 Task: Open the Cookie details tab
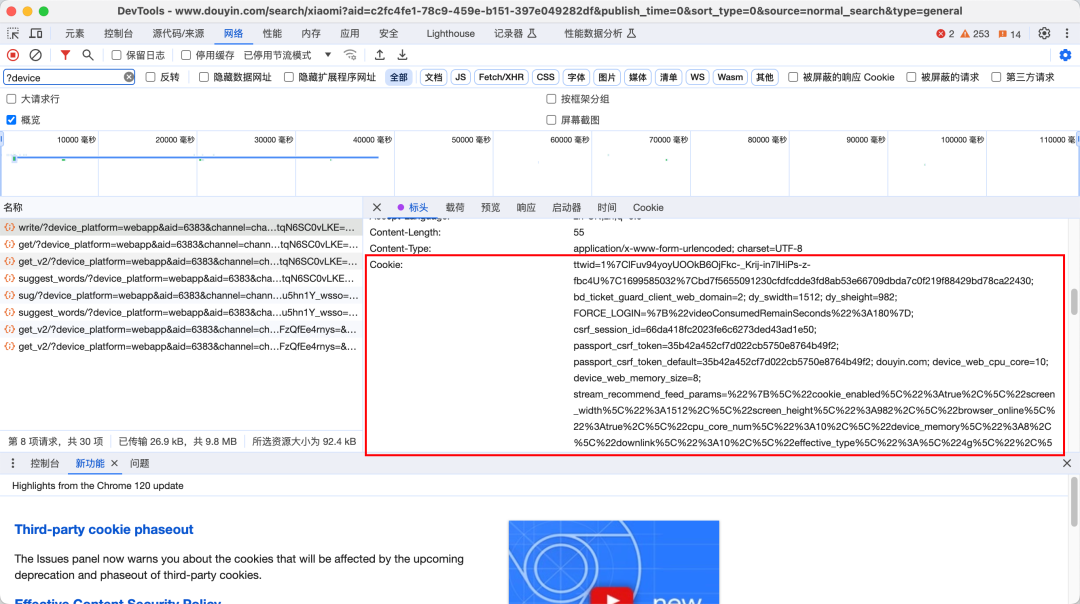coord(648,207)
